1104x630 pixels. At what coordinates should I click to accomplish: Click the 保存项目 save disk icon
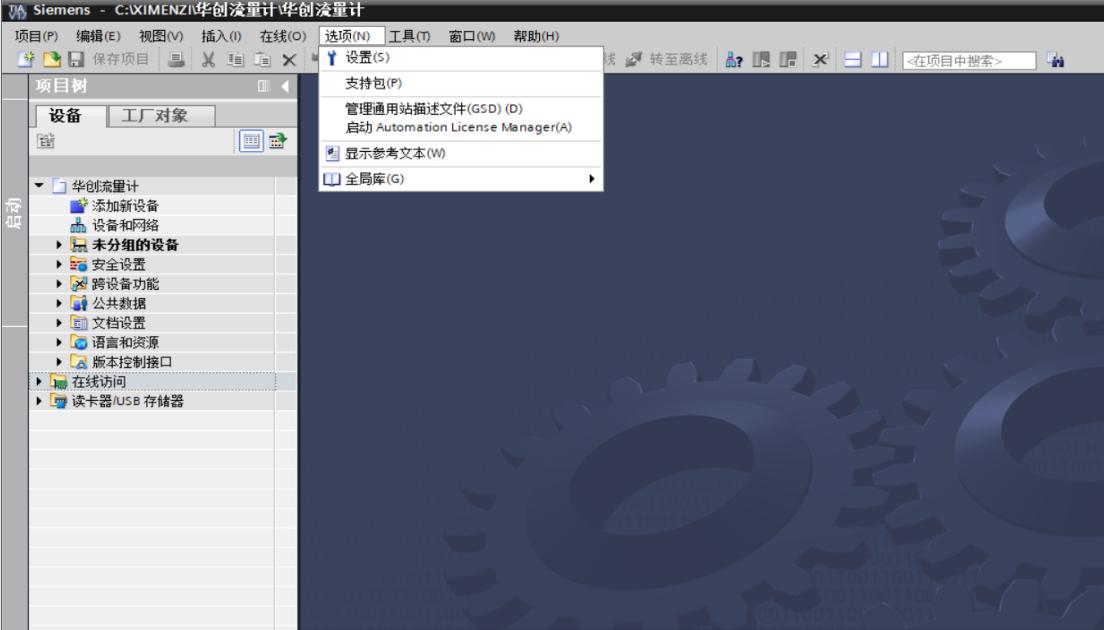pos(76,60)
